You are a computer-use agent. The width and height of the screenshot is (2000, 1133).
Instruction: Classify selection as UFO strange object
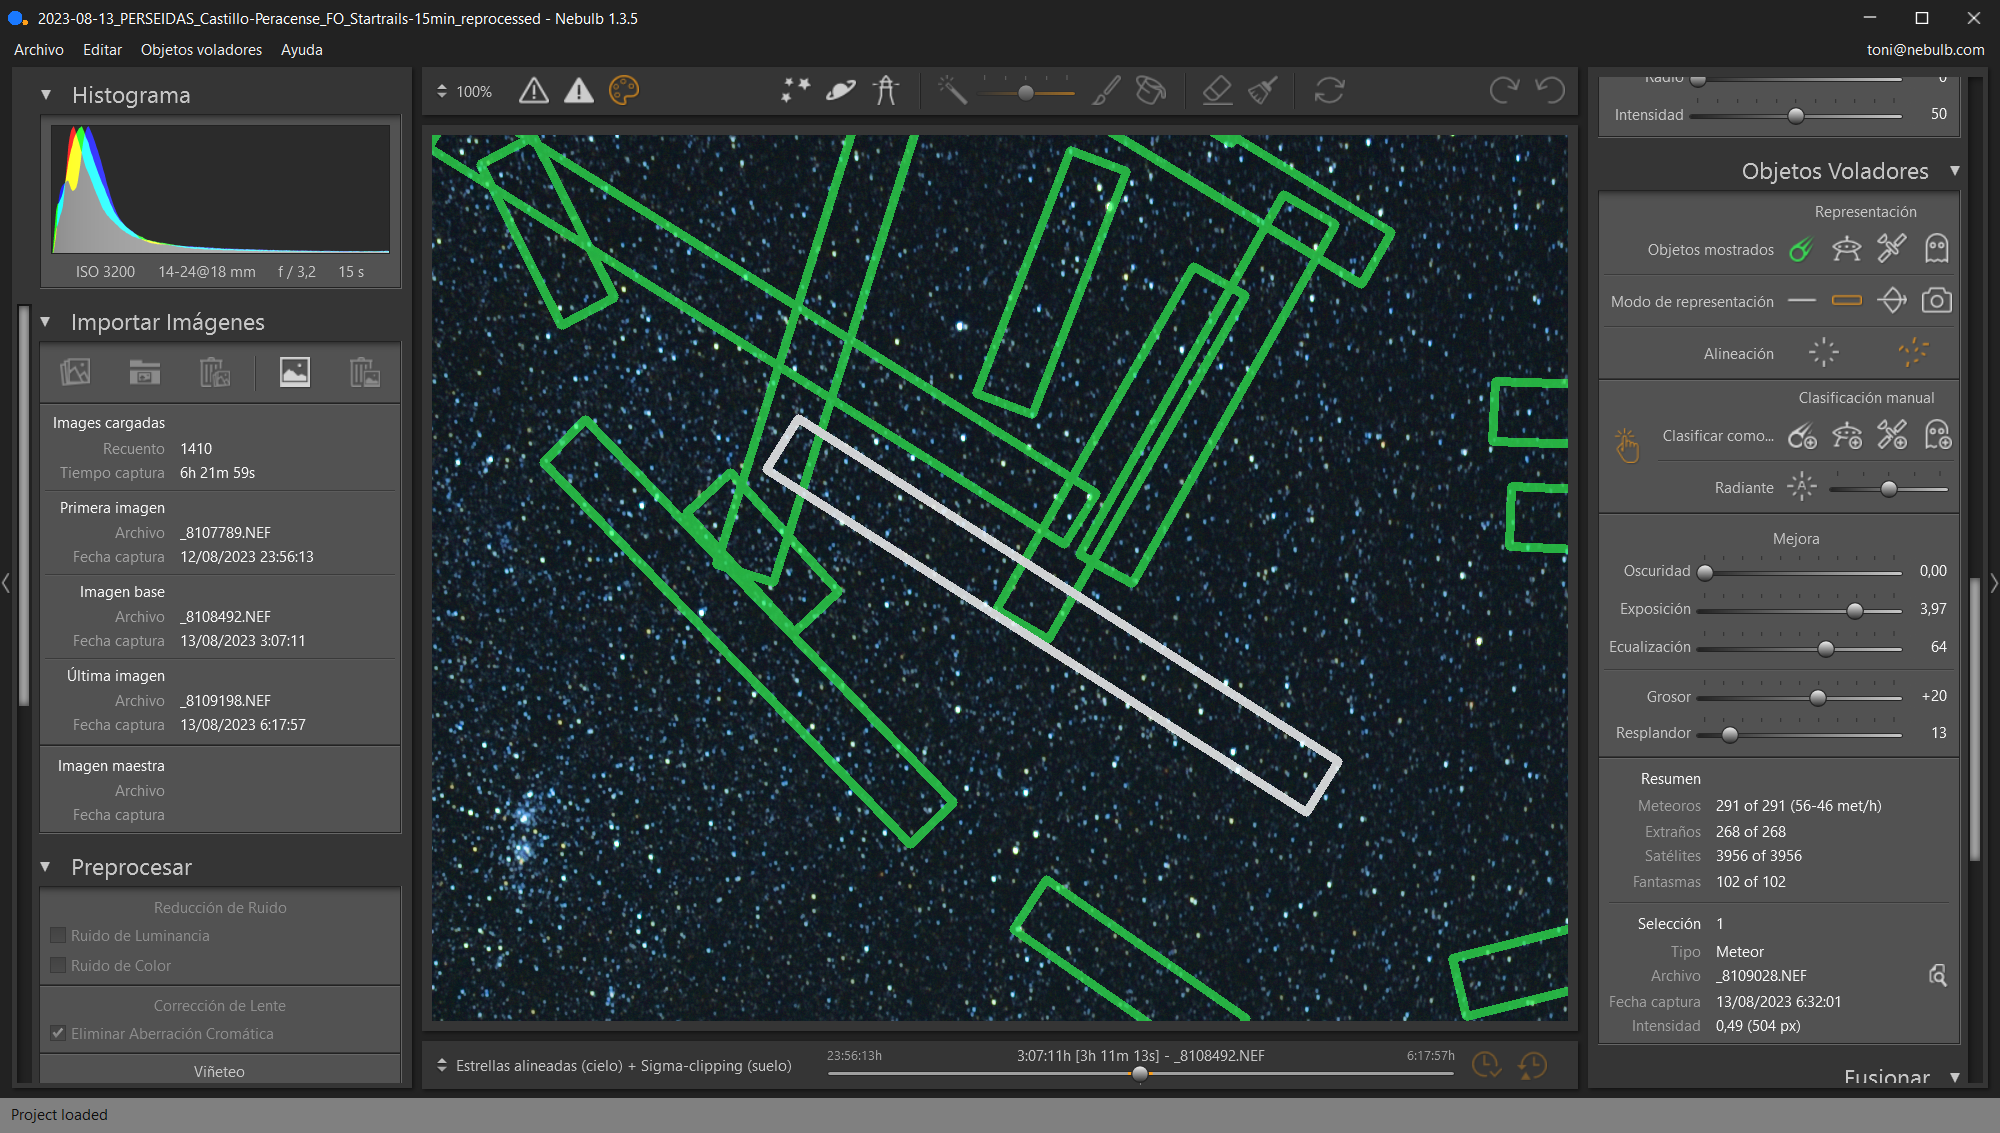pos(1847,436)
